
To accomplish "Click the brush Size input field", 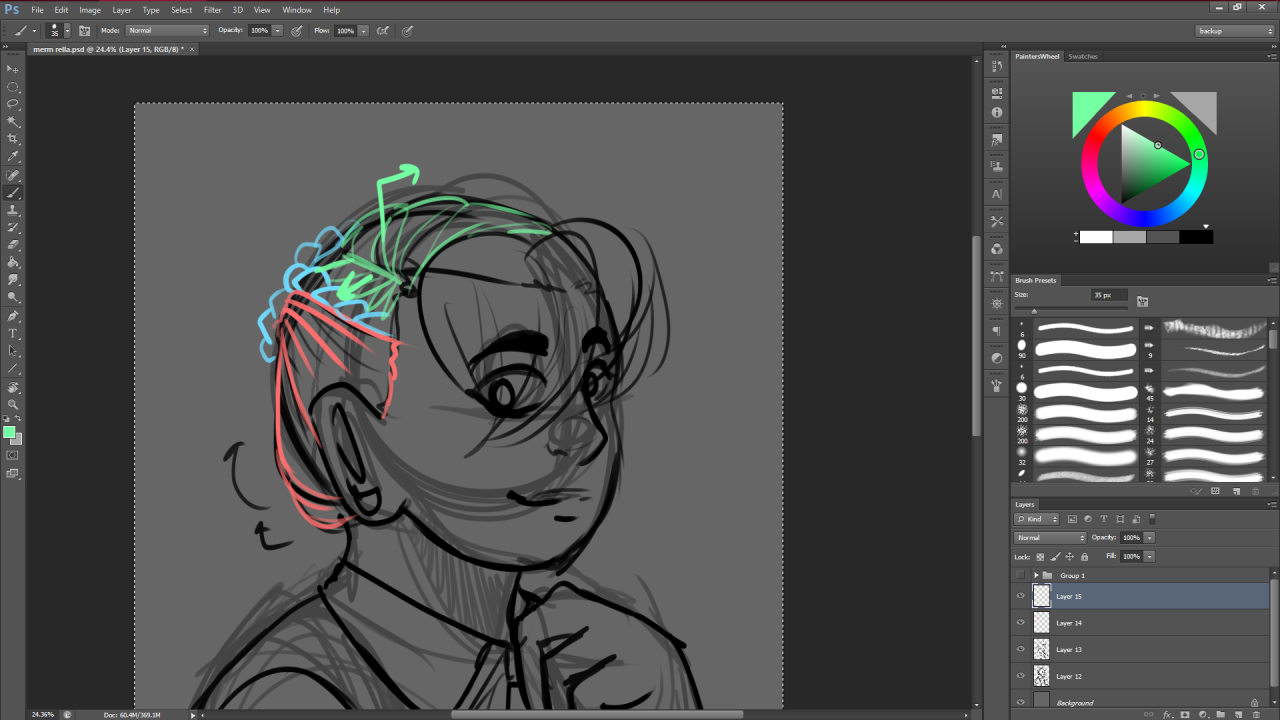I will [1109, 295].
